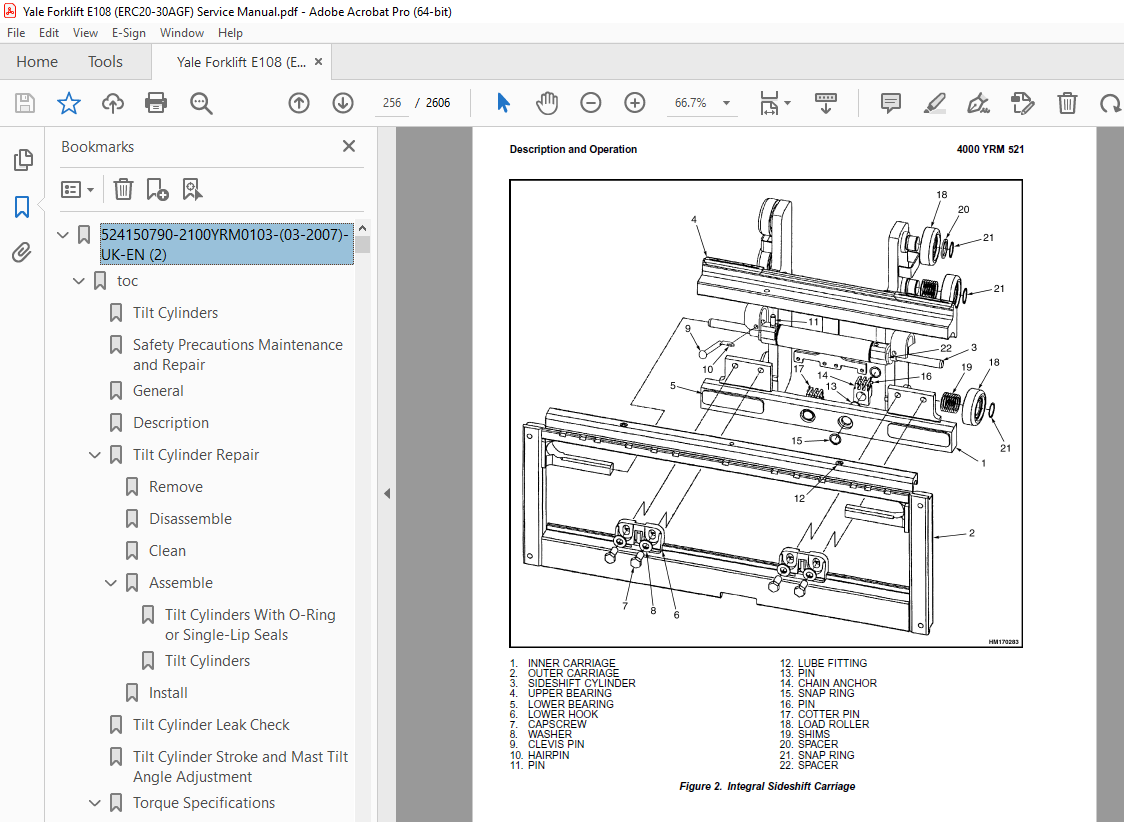This screenshot has width=1124, height=822.
Task: Go to the next page
Action: pos(343,103)
